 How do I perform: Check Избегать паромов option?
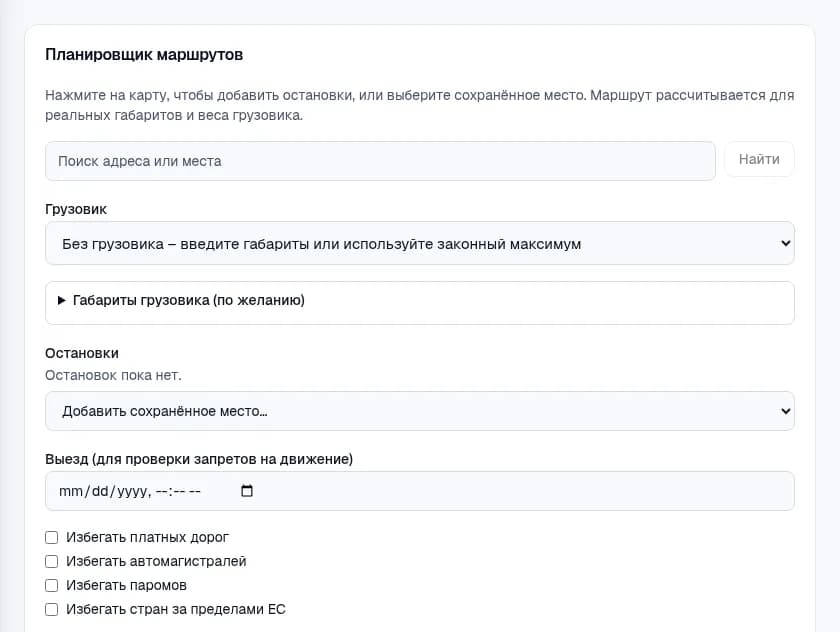coord(51,585)
